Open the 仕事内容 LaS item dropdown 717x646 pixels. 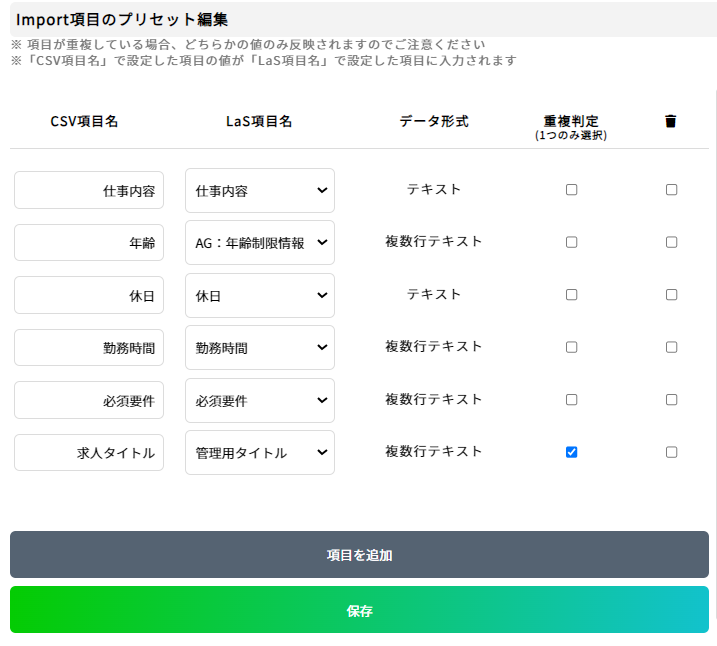click(x=260, y=190)
